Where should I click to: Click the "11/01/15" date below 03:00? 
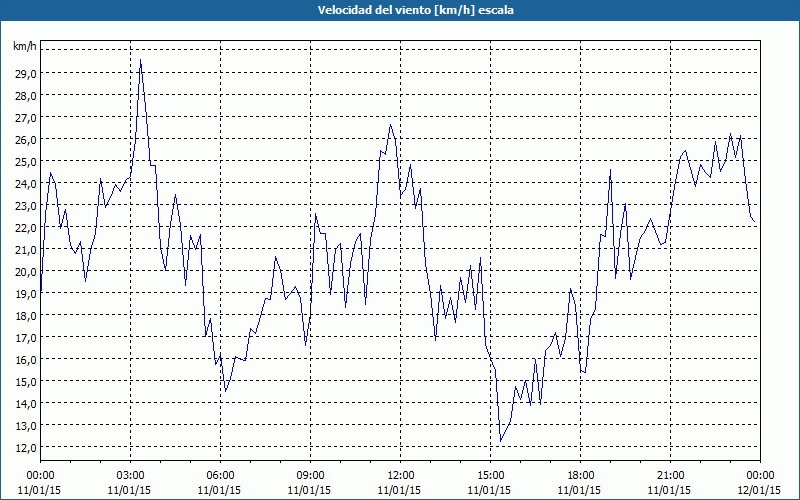coord(130,490)
